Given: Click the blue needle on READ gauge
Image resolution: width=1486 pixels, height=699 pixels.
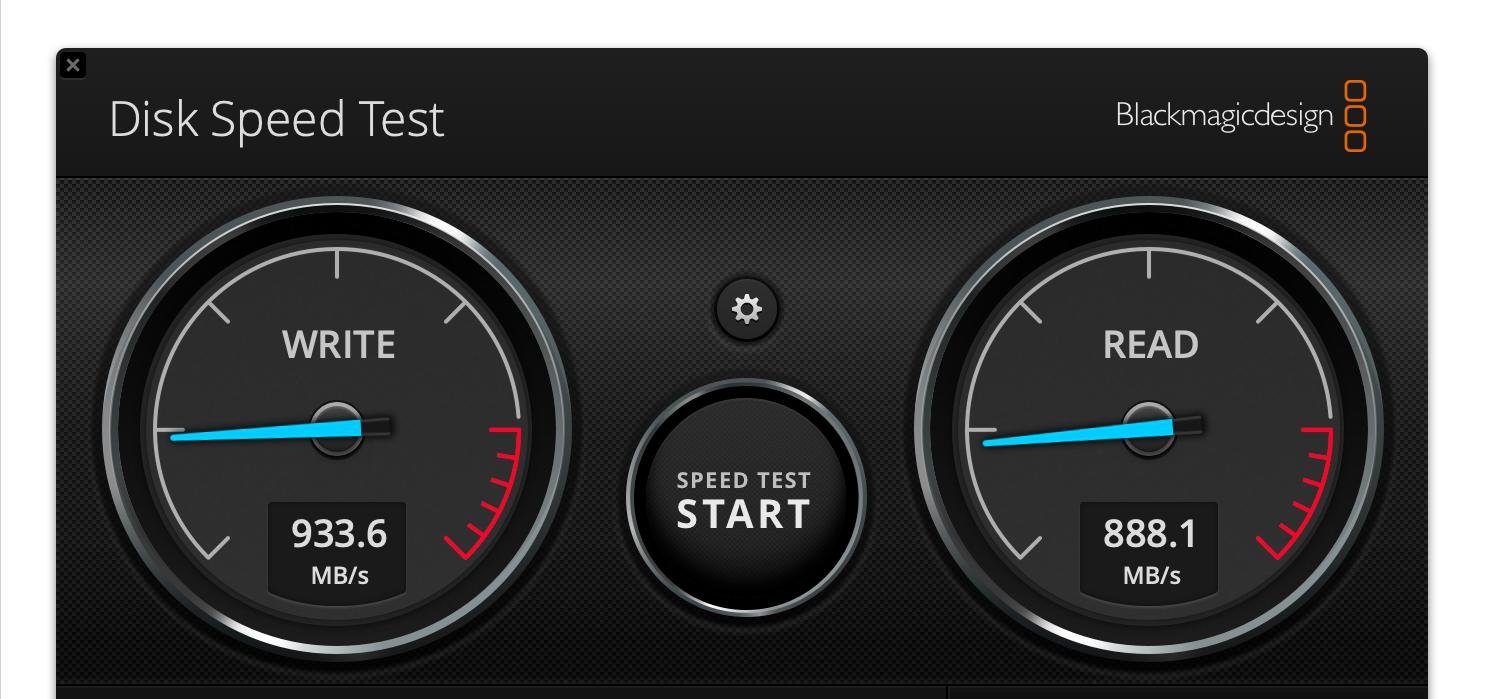Looking at the screenshot, I should pyautogui.click(x=1078, y=431).
